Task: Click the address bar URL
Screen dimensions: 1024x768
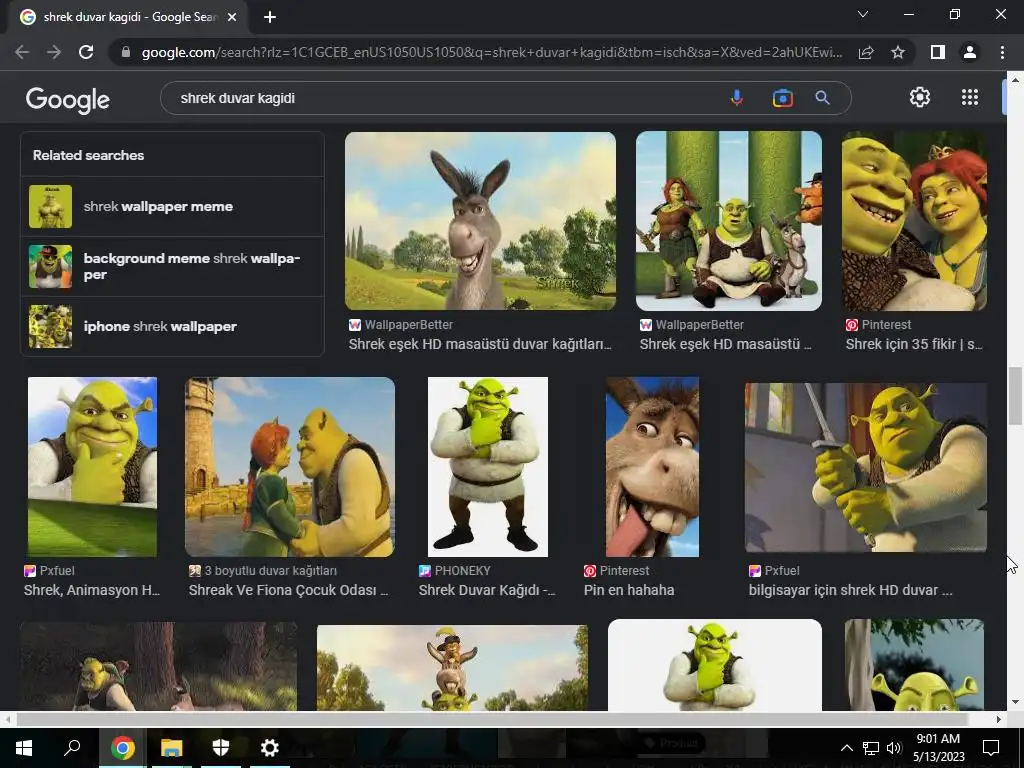Action: click(x=491, y=52)
